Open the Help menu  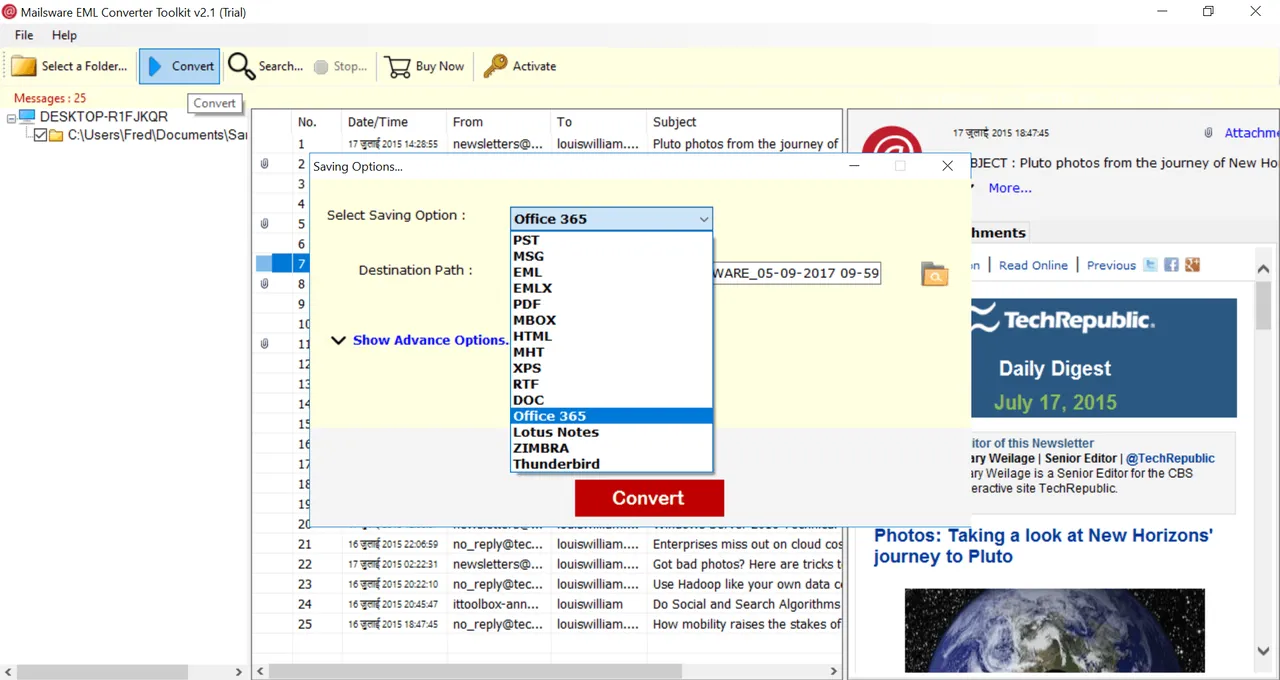64,35
